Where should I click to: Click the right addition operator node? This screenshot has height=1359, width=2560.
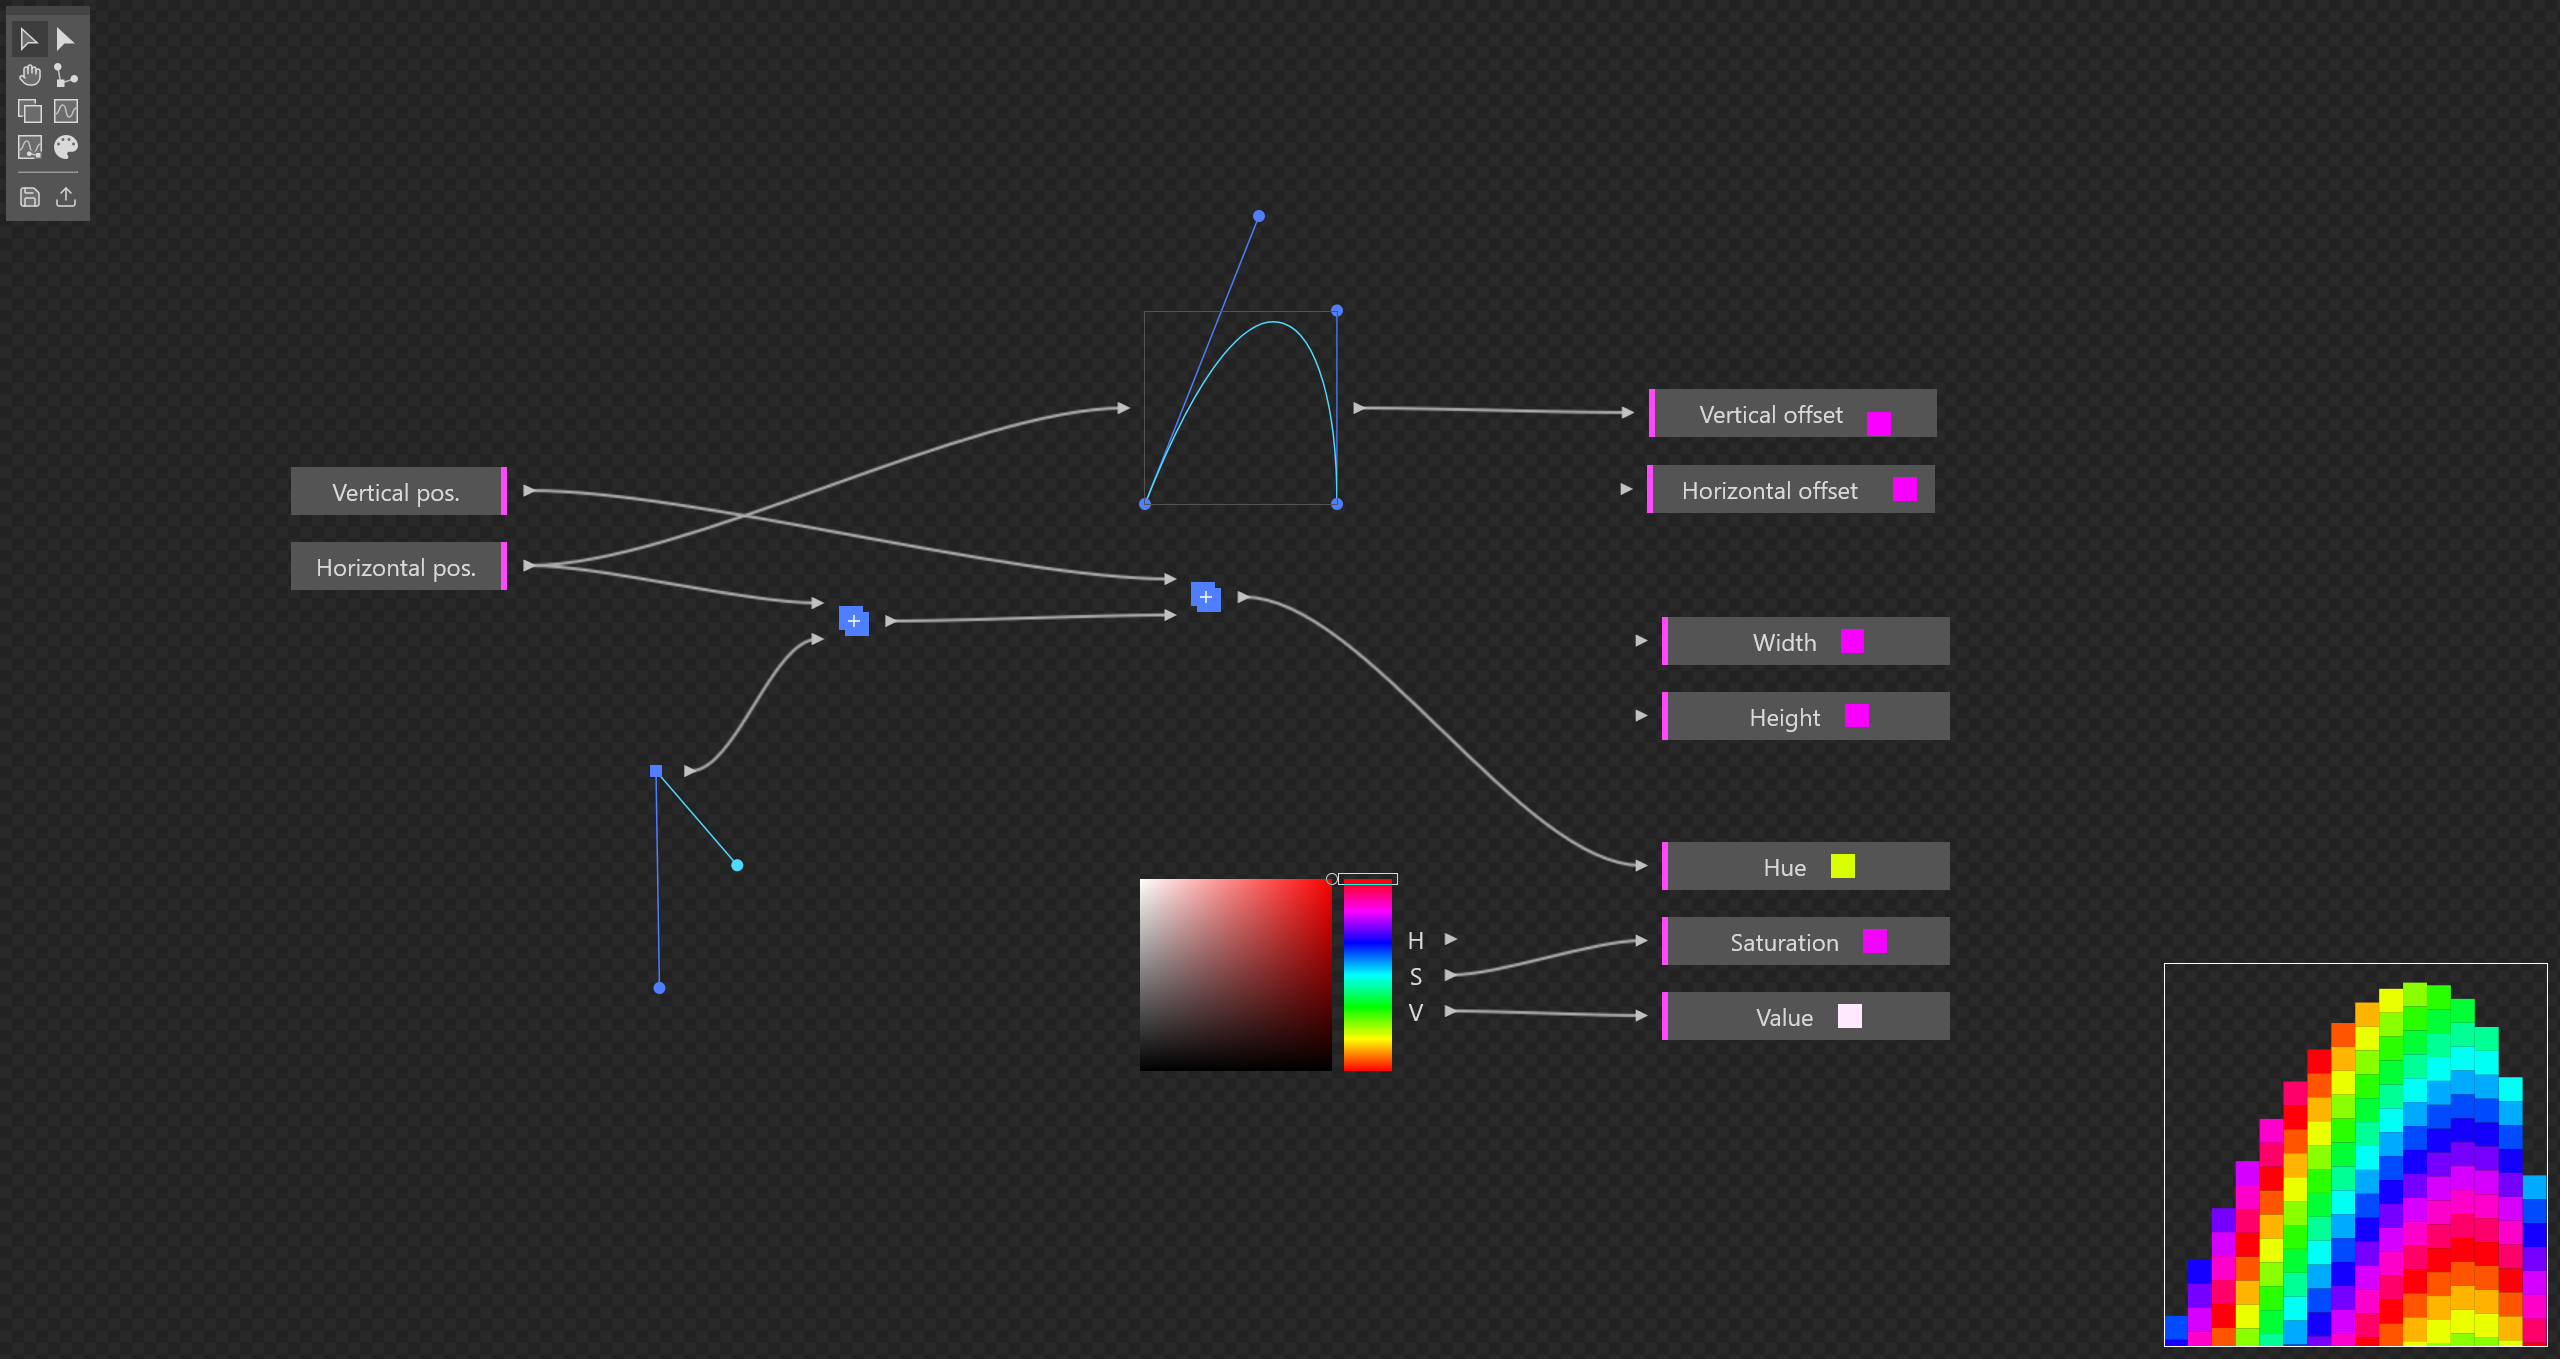(1206, 597)
